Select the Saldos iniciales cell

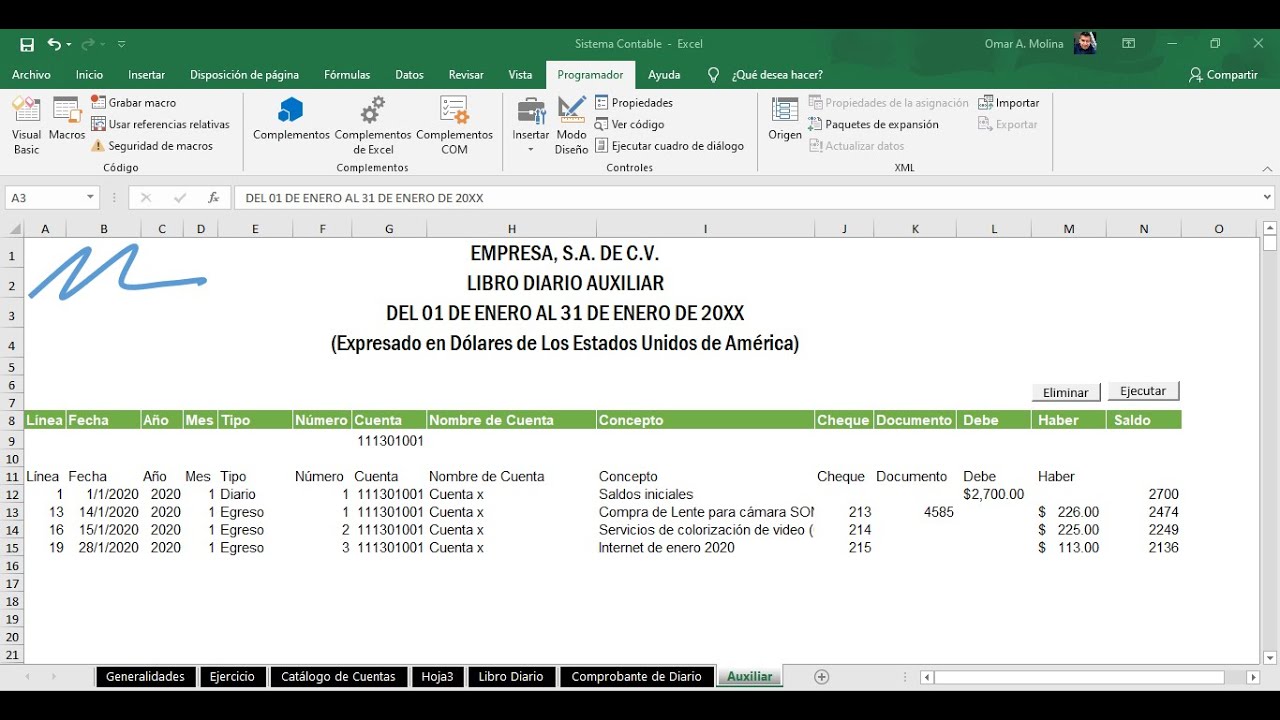pos(705,494)
